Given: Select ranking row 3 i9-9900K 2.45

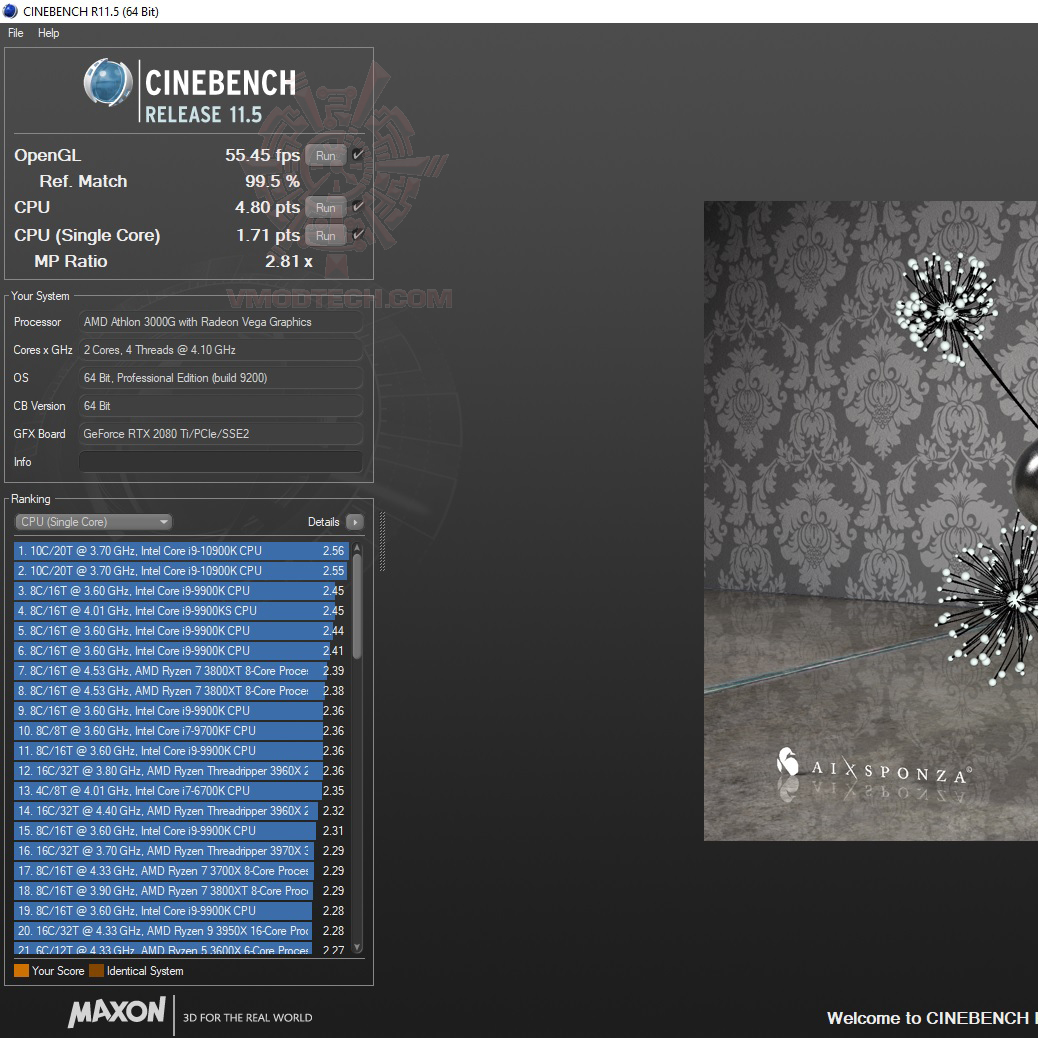Looking at the screenshot, I should 181,590.
